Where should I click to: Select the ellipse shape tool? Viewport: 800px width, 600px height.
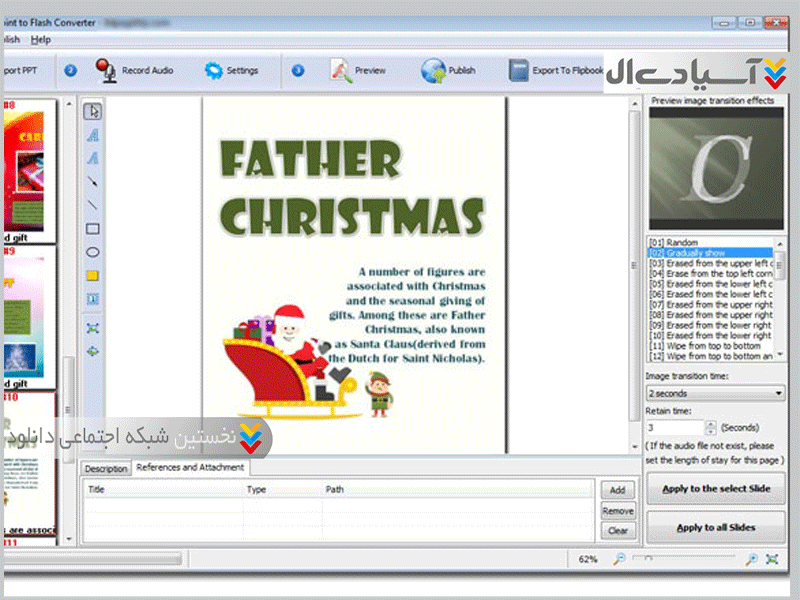pyautogui.click(x=92, y=252)
